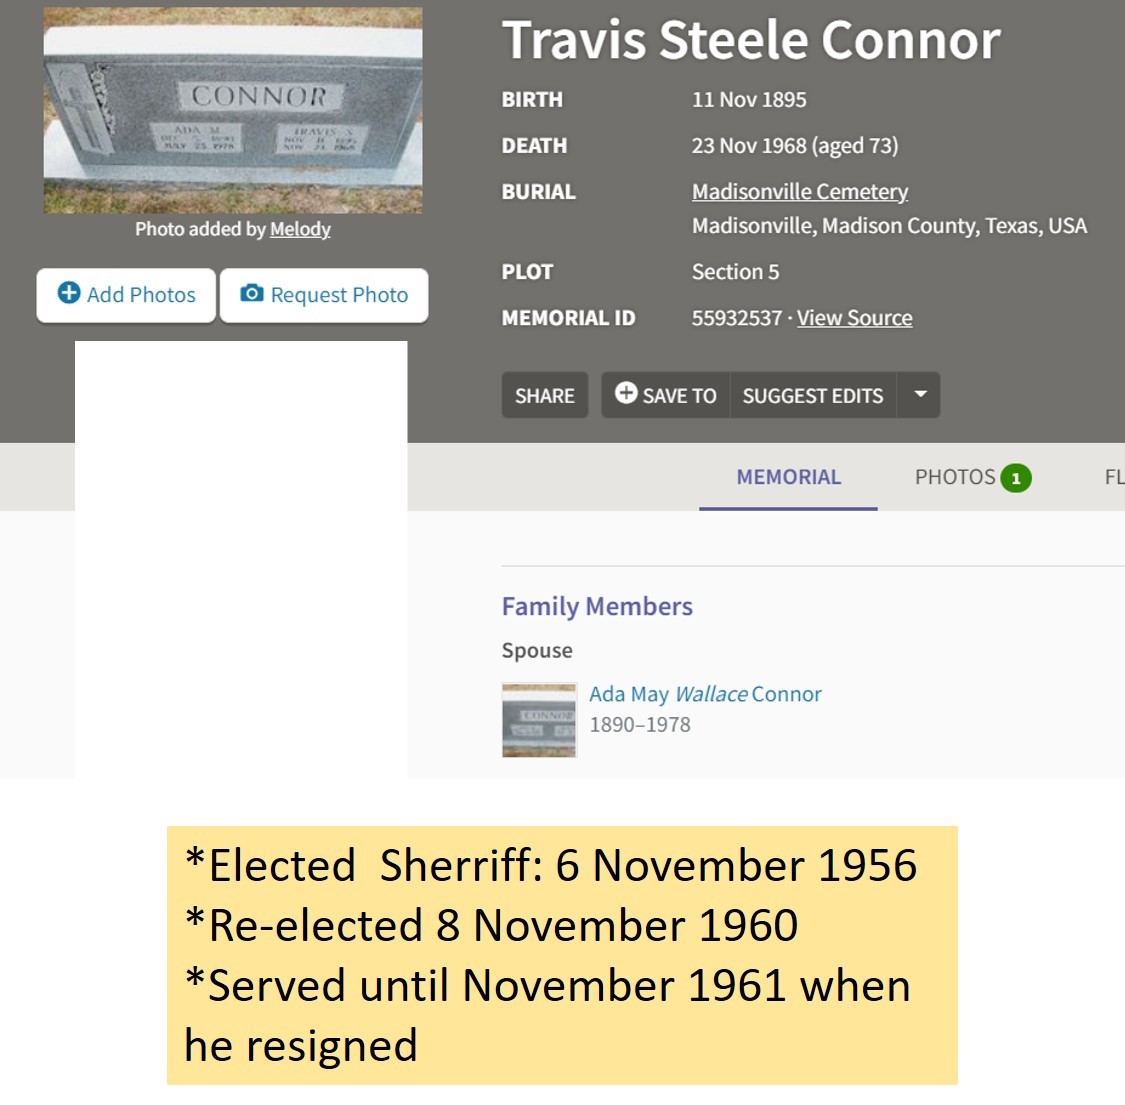Click the camera icon on Request Photo
The height and width of the screenshot is (1105, 1125).
251,293
